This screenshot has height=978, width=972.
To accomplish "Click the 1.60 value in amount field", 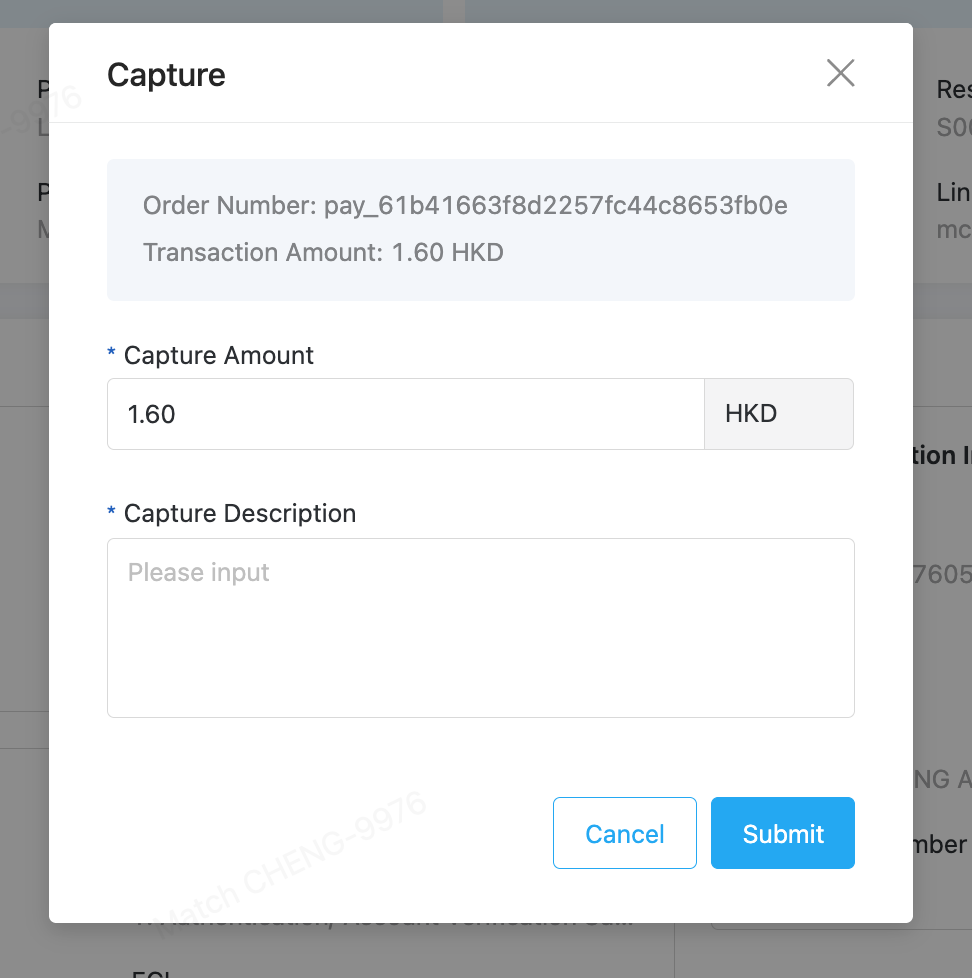I will point(152,414).
